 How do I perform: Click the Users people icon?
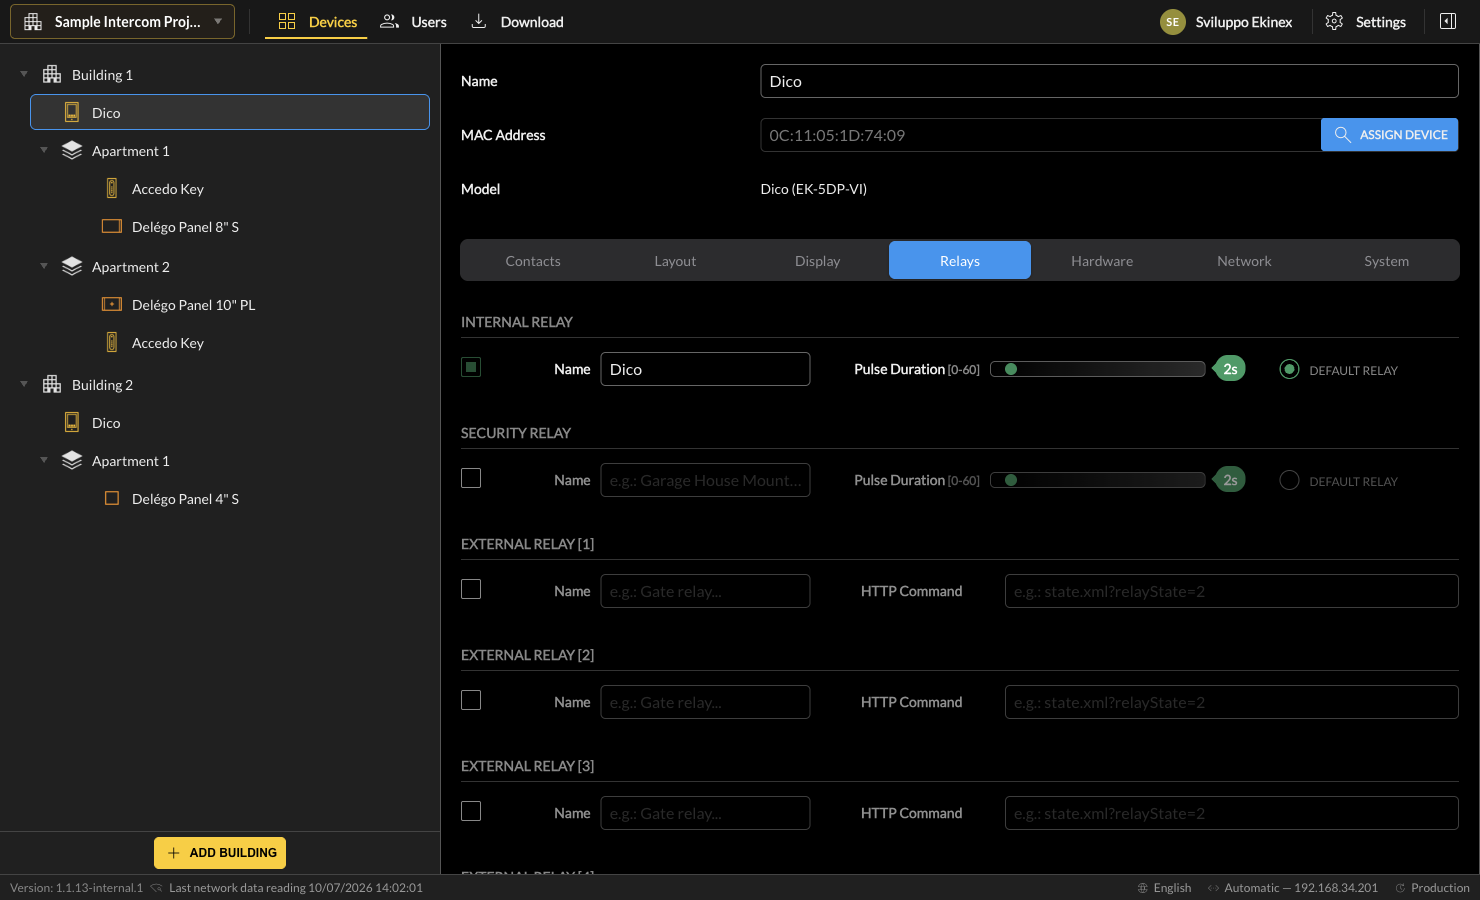[x=390, y=22]
